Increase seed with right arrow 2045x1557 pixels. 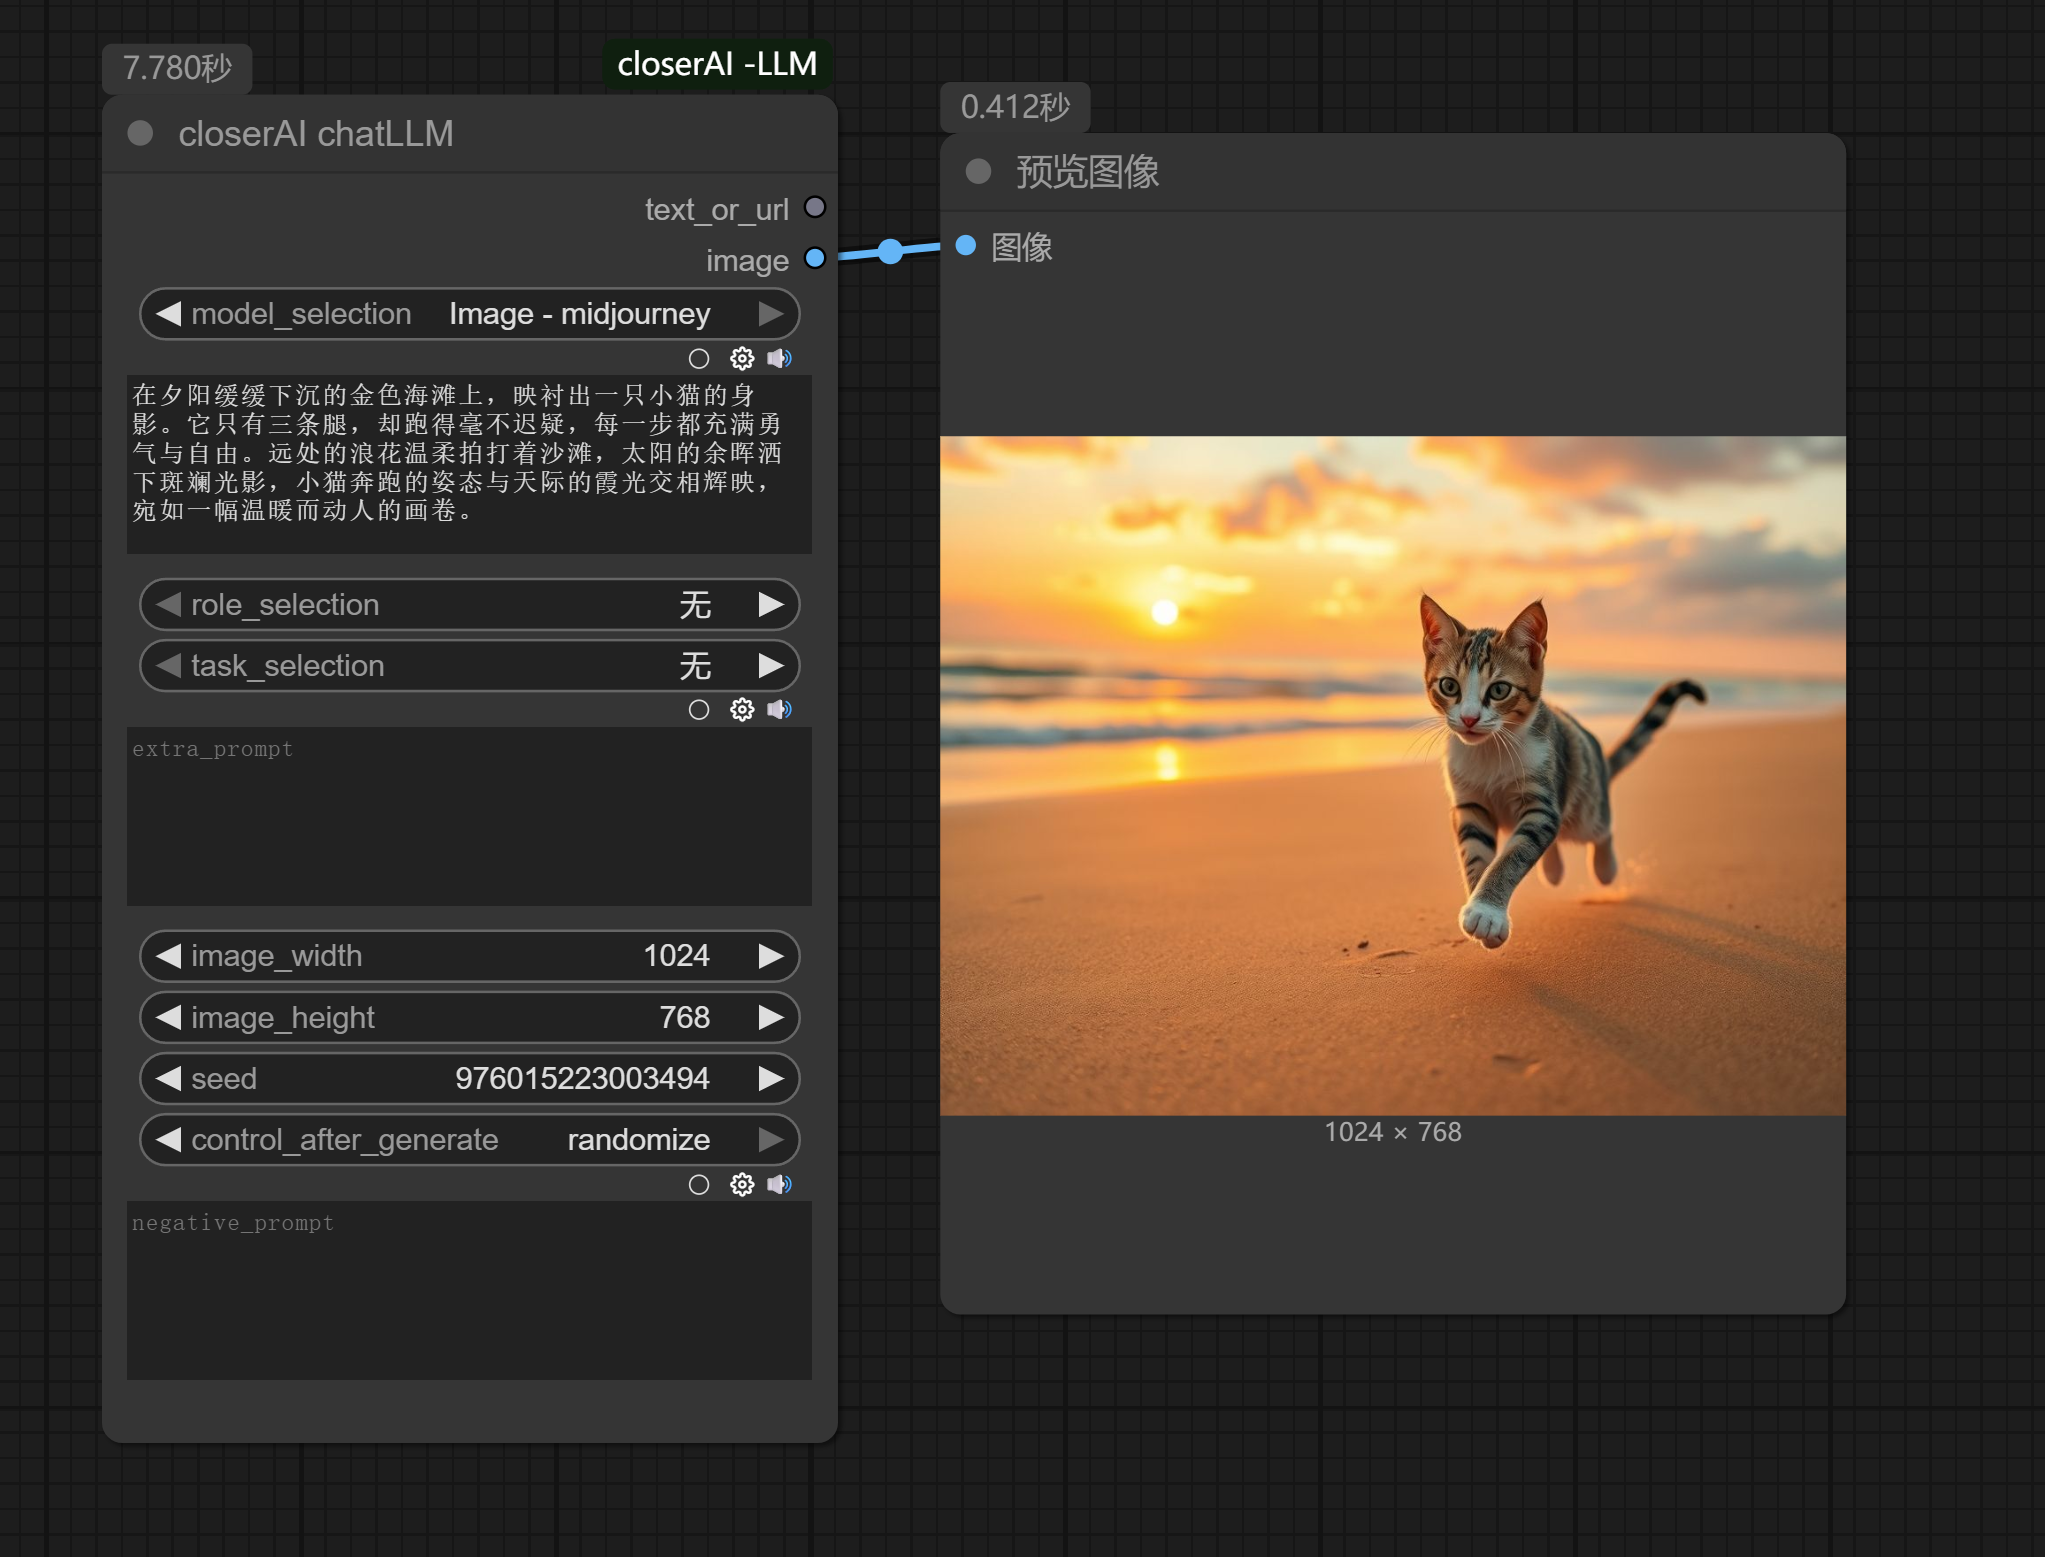771,1079
